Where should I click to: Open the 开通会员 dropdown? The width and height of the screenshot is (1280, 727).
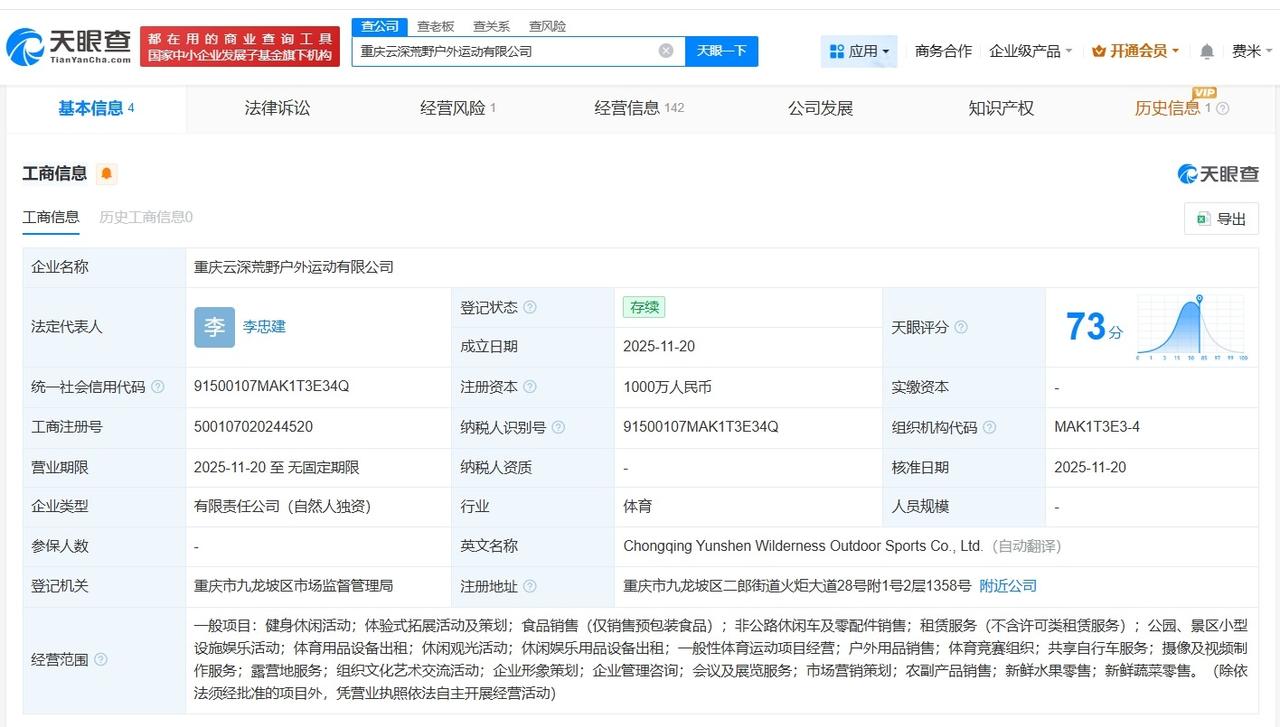coord(1135,51)
